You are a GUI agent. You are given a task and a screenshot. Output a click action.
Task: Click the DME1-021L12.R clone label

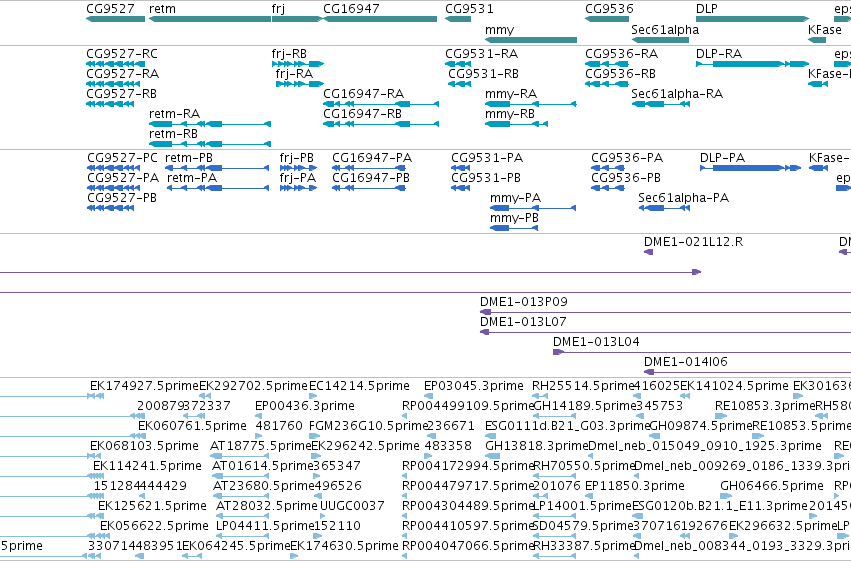coord(694,242)
